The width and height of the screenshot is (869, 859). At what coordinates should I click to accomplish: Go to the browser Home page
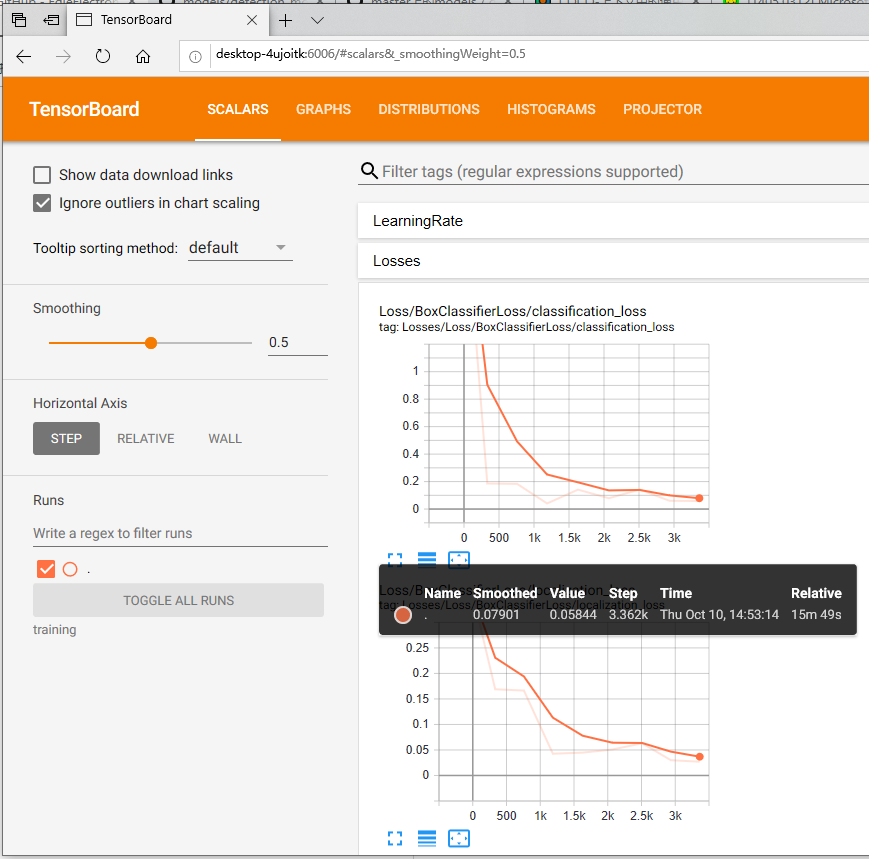pos(143,56)
